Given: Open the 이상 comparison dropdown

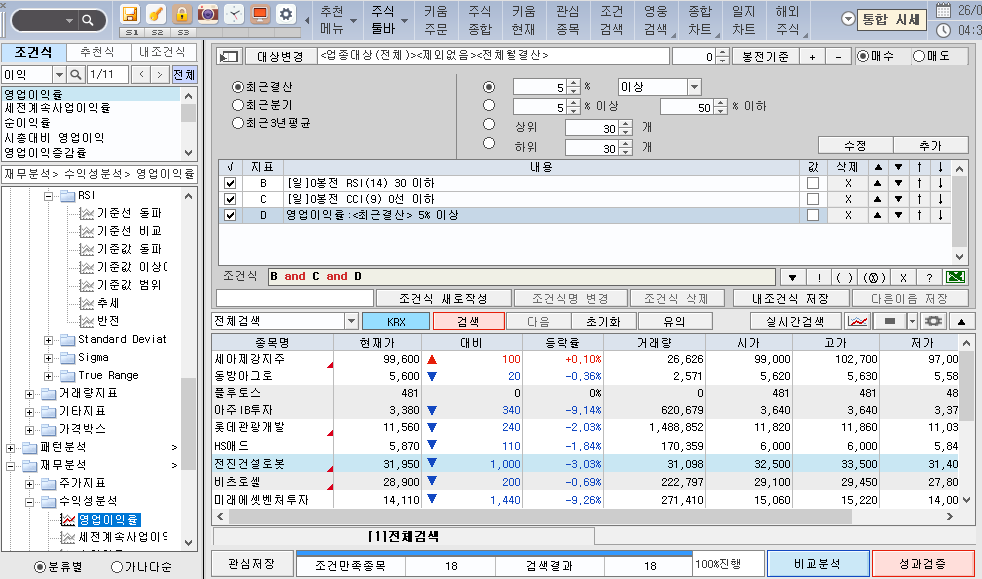Looking at the screenshot, I should click(694, 87).
